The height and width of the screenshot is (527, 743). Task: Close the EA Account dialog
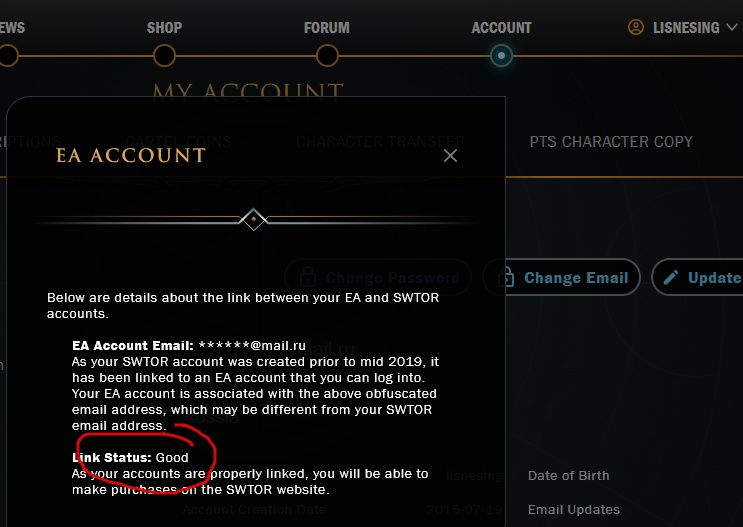click(x=450, y=156)
